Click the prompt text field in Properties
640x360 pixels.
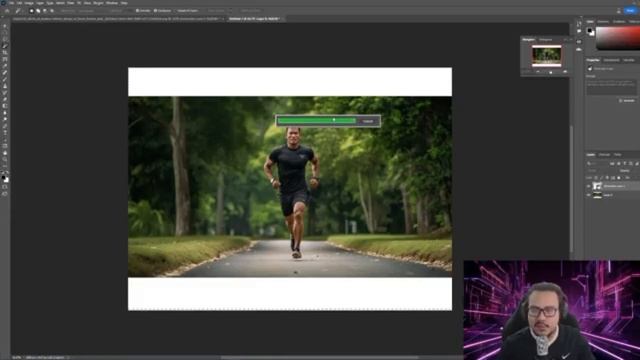tap(611, 87)
